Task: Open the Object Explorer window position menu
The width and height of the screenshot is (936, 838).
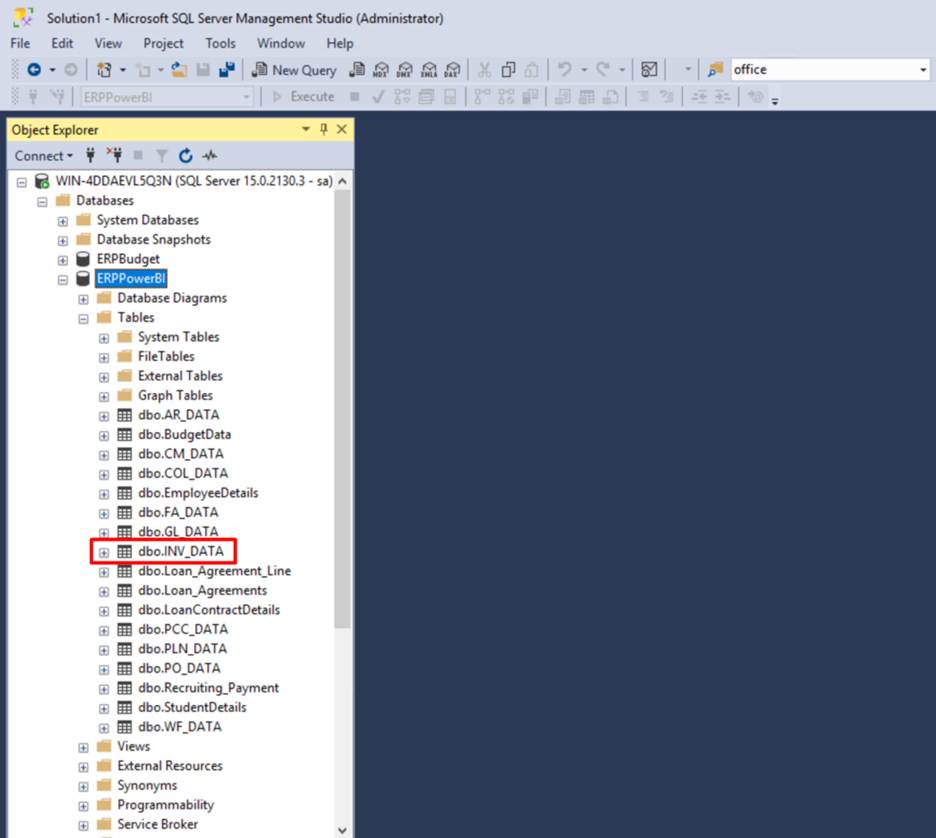Action: (306, 129)
